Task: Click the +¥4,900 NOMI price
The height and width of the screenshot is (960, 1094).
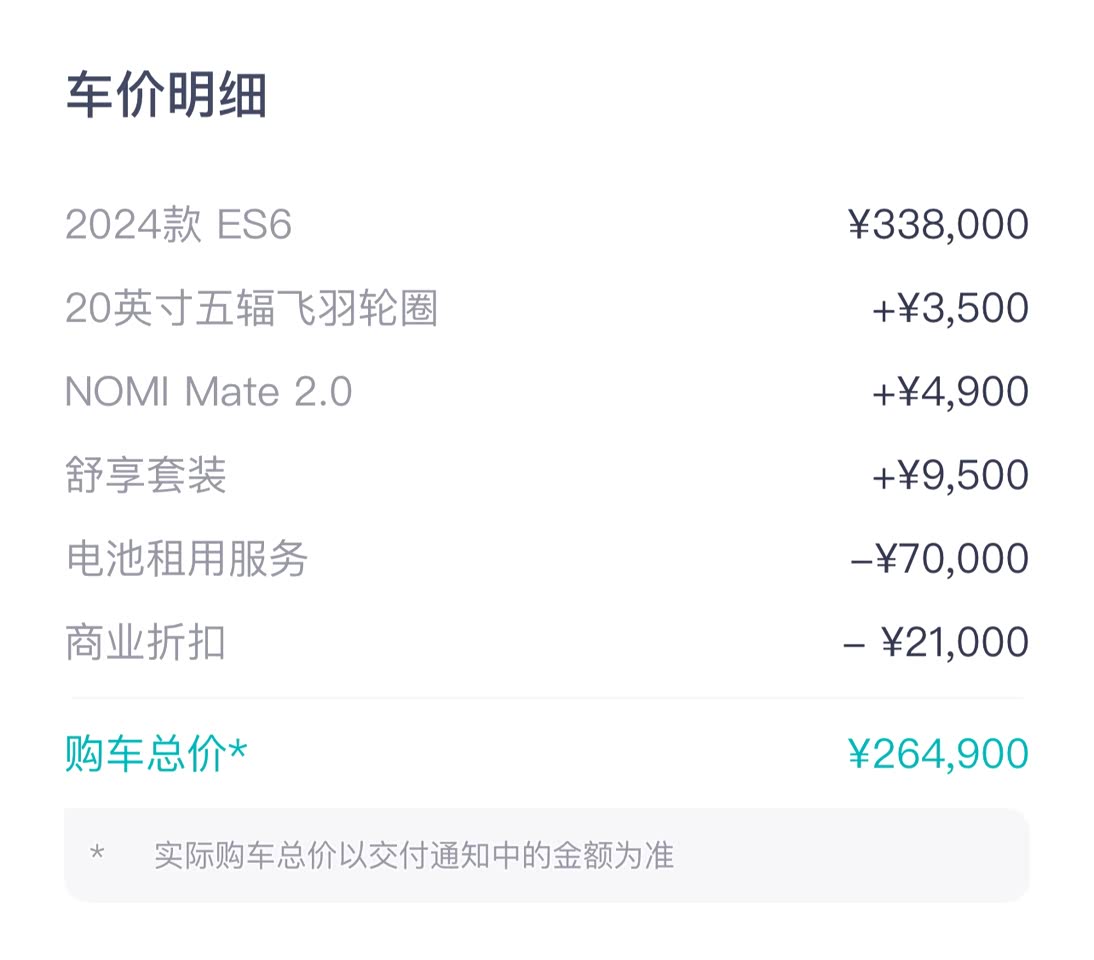Action: click(950, 392)
